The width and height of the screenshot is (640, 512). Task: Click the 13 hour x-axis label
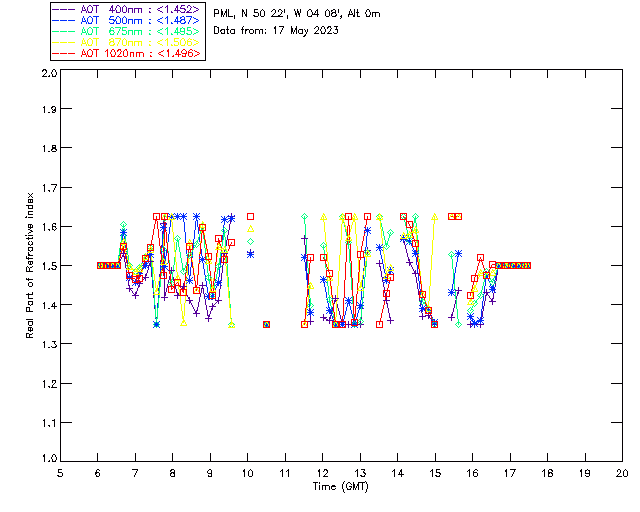tap(360, 473)
